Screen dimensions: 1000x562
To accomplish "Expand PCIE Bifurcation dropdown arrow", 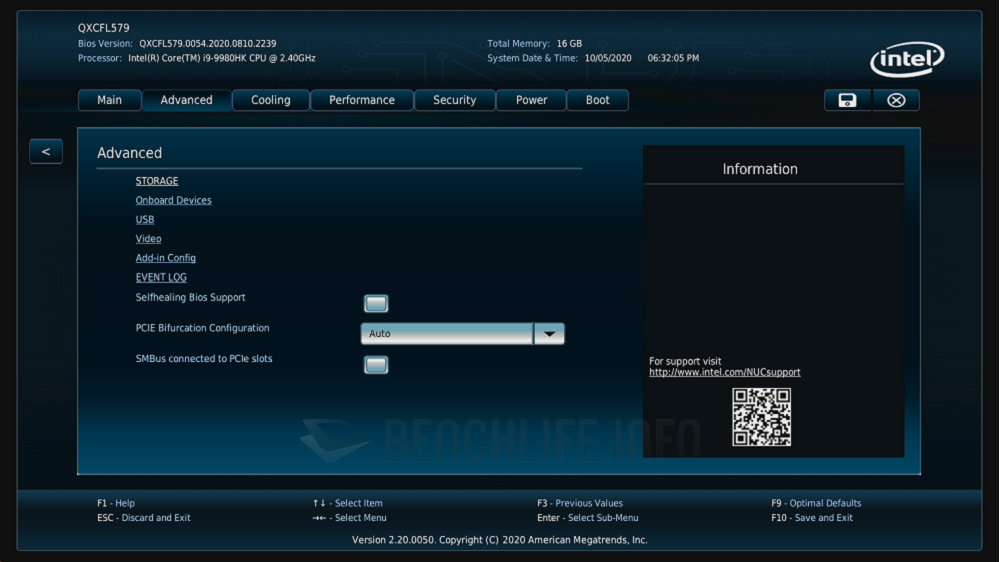I will [549, 334].
